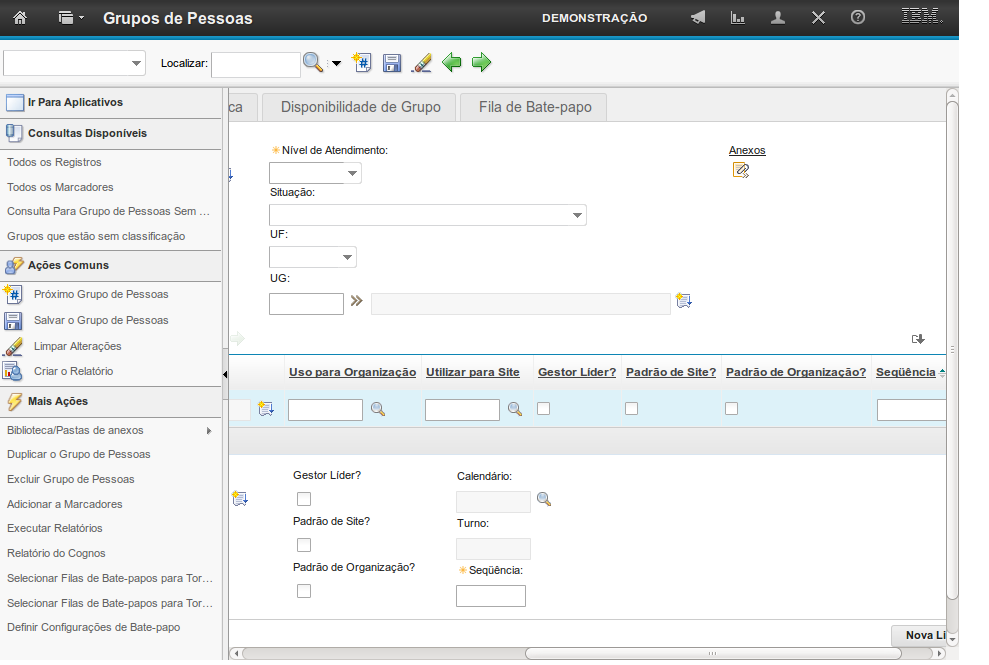This screenshot has height=665, width=989.
Task: Click the Home icon in header
Action: coord(19,18)
